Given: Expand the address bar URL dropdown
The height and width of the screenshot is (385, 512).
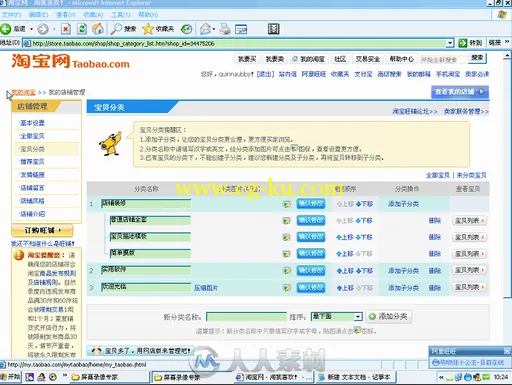Looking at the screenshot, I should click(x=450, y=43).
